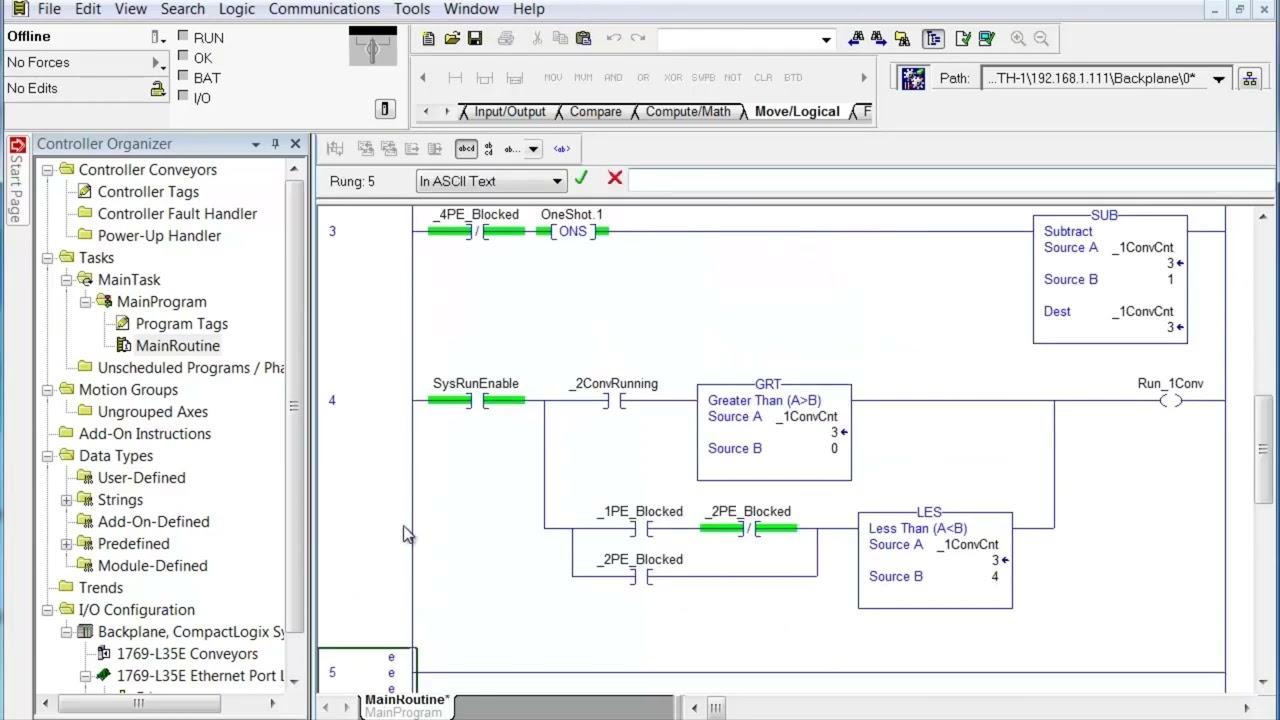
Task: Save the project with floppy icon
Action: (475, 39)
